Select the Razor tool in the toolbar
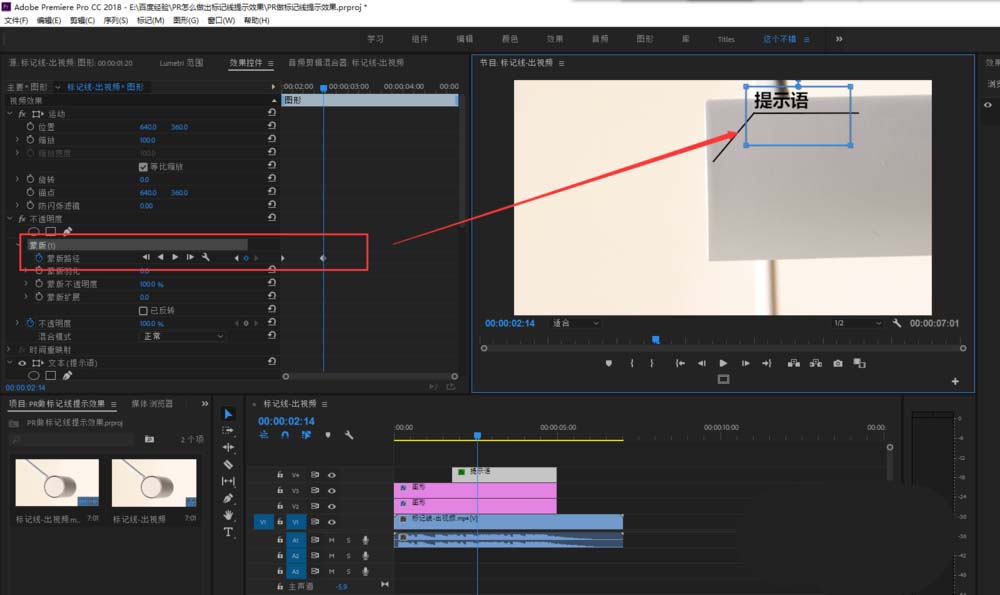 [228, 464]
